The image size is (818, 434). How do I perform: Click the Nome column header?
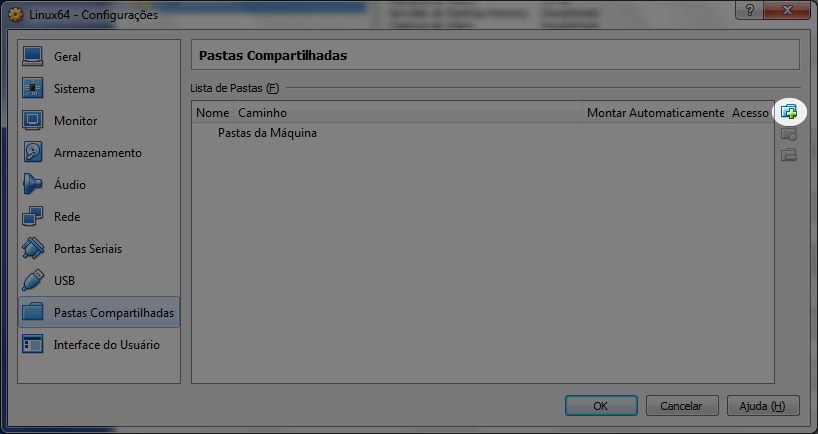pyautogui.click(x=213, y=113)
